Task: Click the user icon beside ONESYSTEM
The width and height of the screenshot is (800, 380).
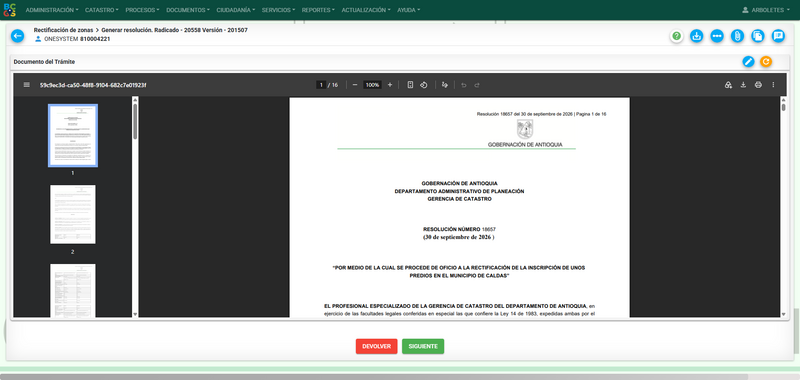Action: (x=38, y=39)
